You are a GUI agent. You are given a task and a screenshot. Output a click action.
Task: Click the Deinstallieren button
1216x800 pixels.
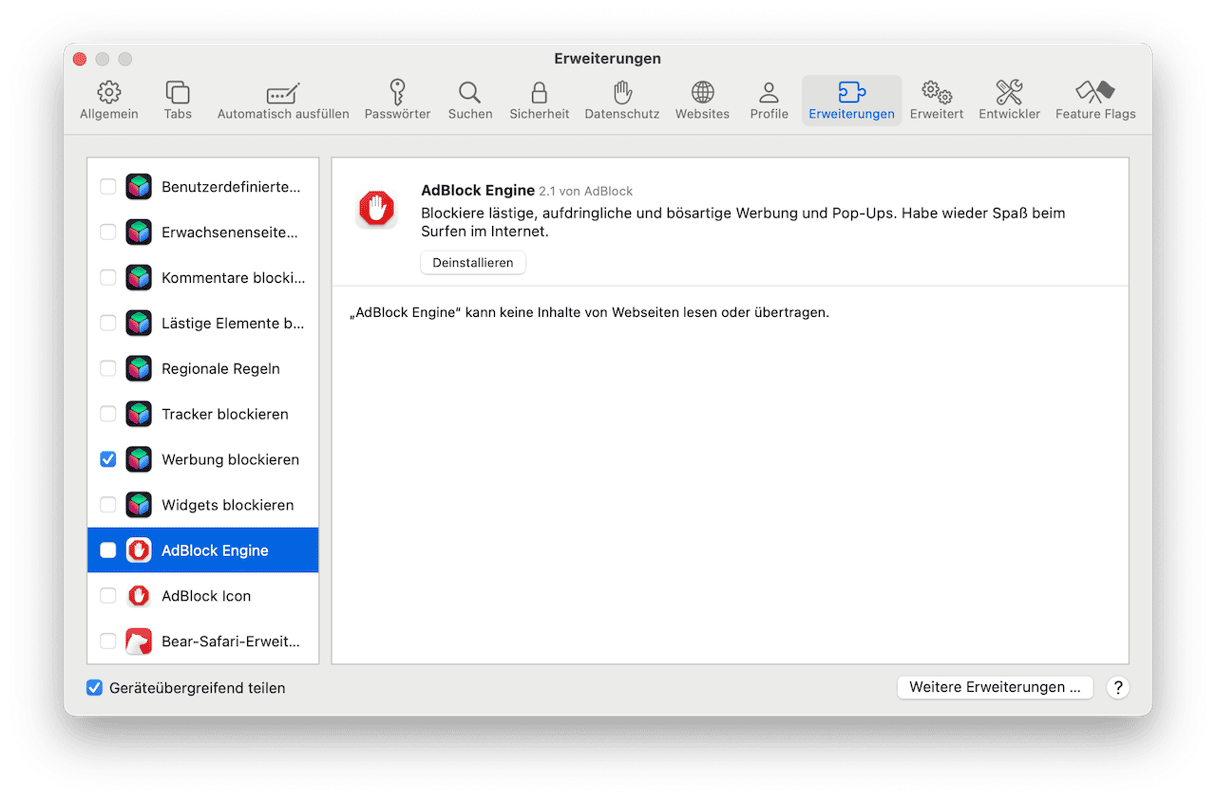[473, 263]
